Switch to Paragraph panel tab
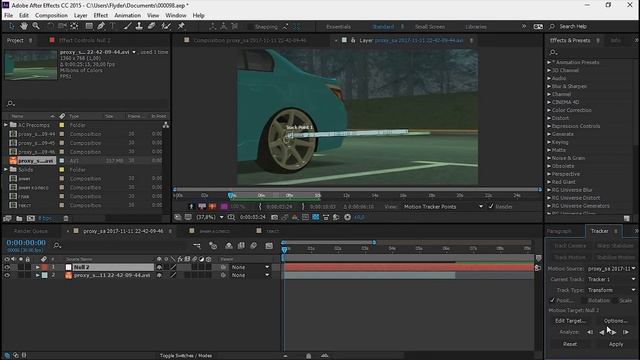Image resolution: width=640 pixels, height=360 pixels. (559, 231)
